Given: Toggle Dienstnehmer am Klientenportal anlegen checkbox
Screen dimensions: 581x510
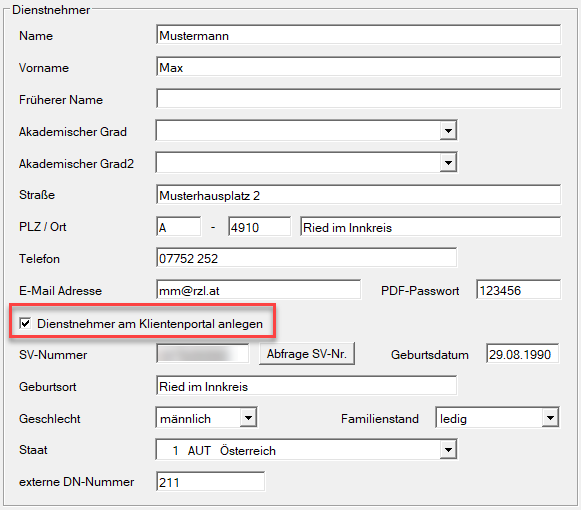Looking at the screenshot, I should point(25,323).
